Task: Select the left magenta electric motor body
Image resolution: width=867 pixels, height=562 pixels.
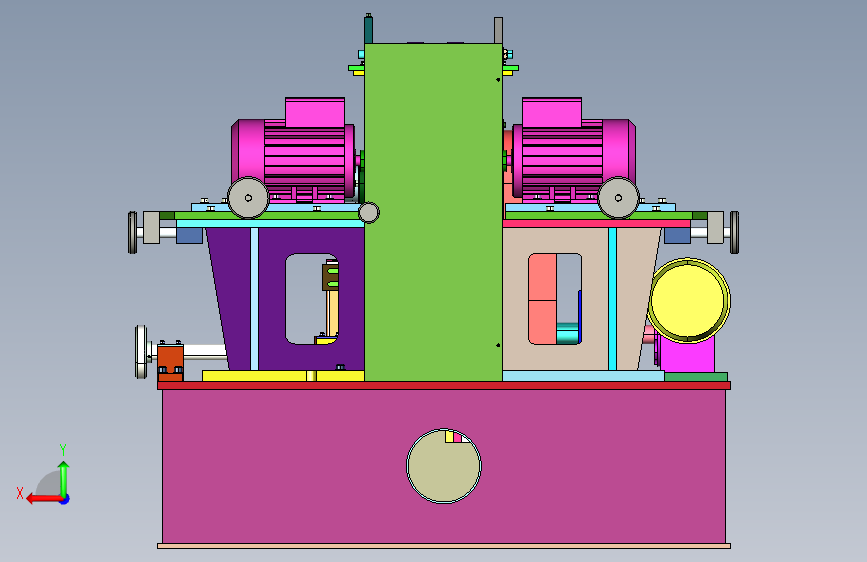Action: [x=293, y=158]
